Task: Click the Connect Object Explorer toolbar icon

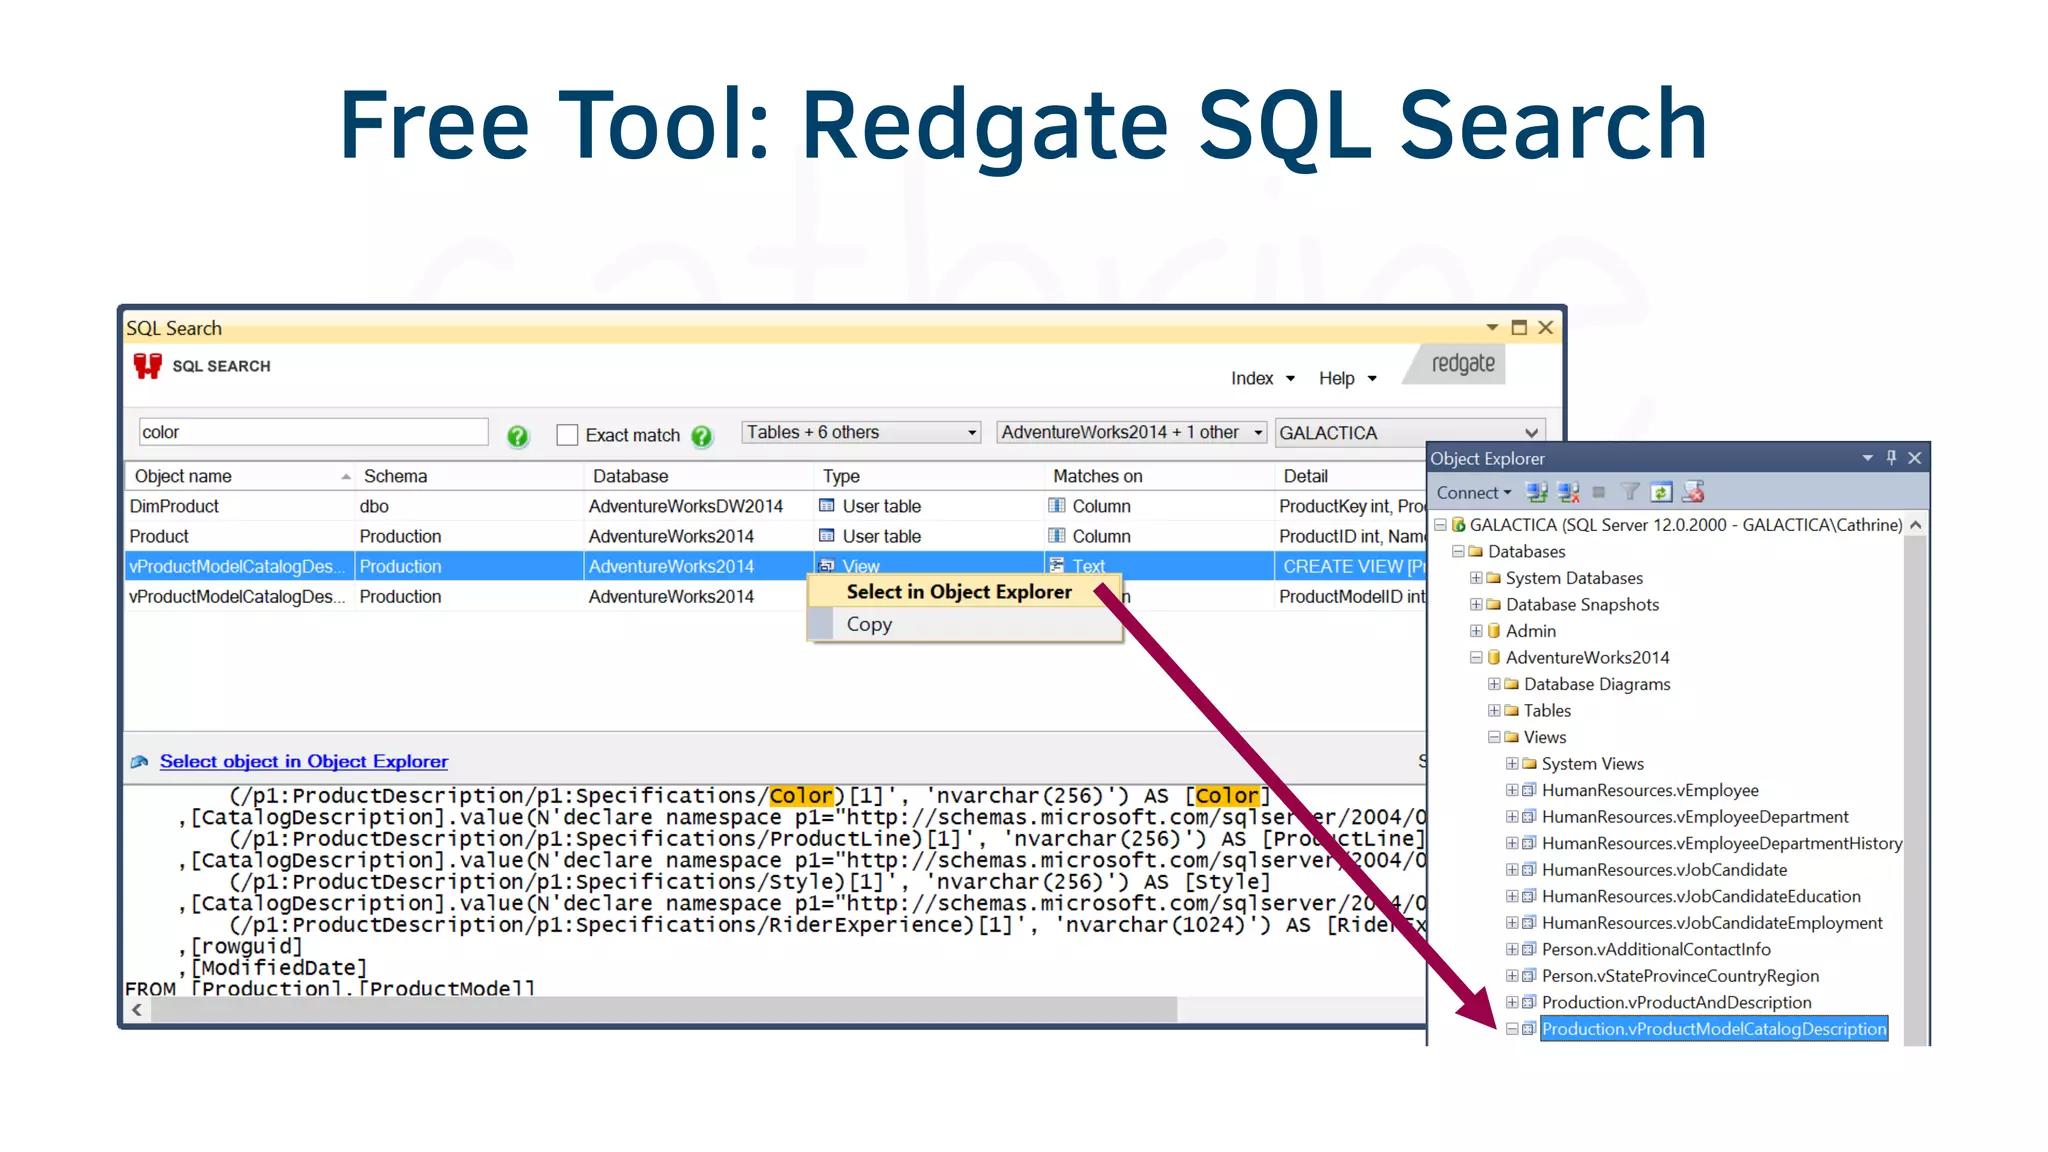Action: click(x=1537, y=492)
